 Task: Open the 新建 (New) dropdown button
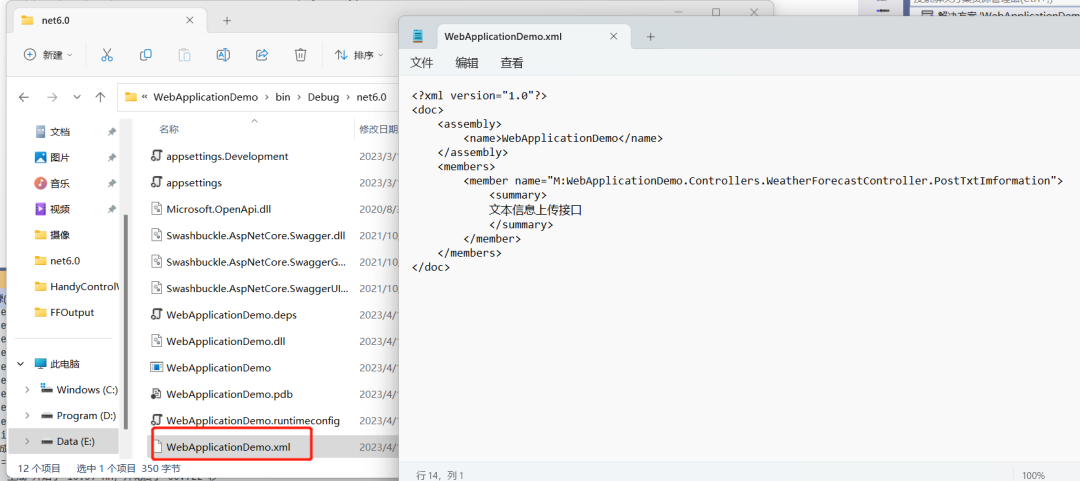pos(48,55)
